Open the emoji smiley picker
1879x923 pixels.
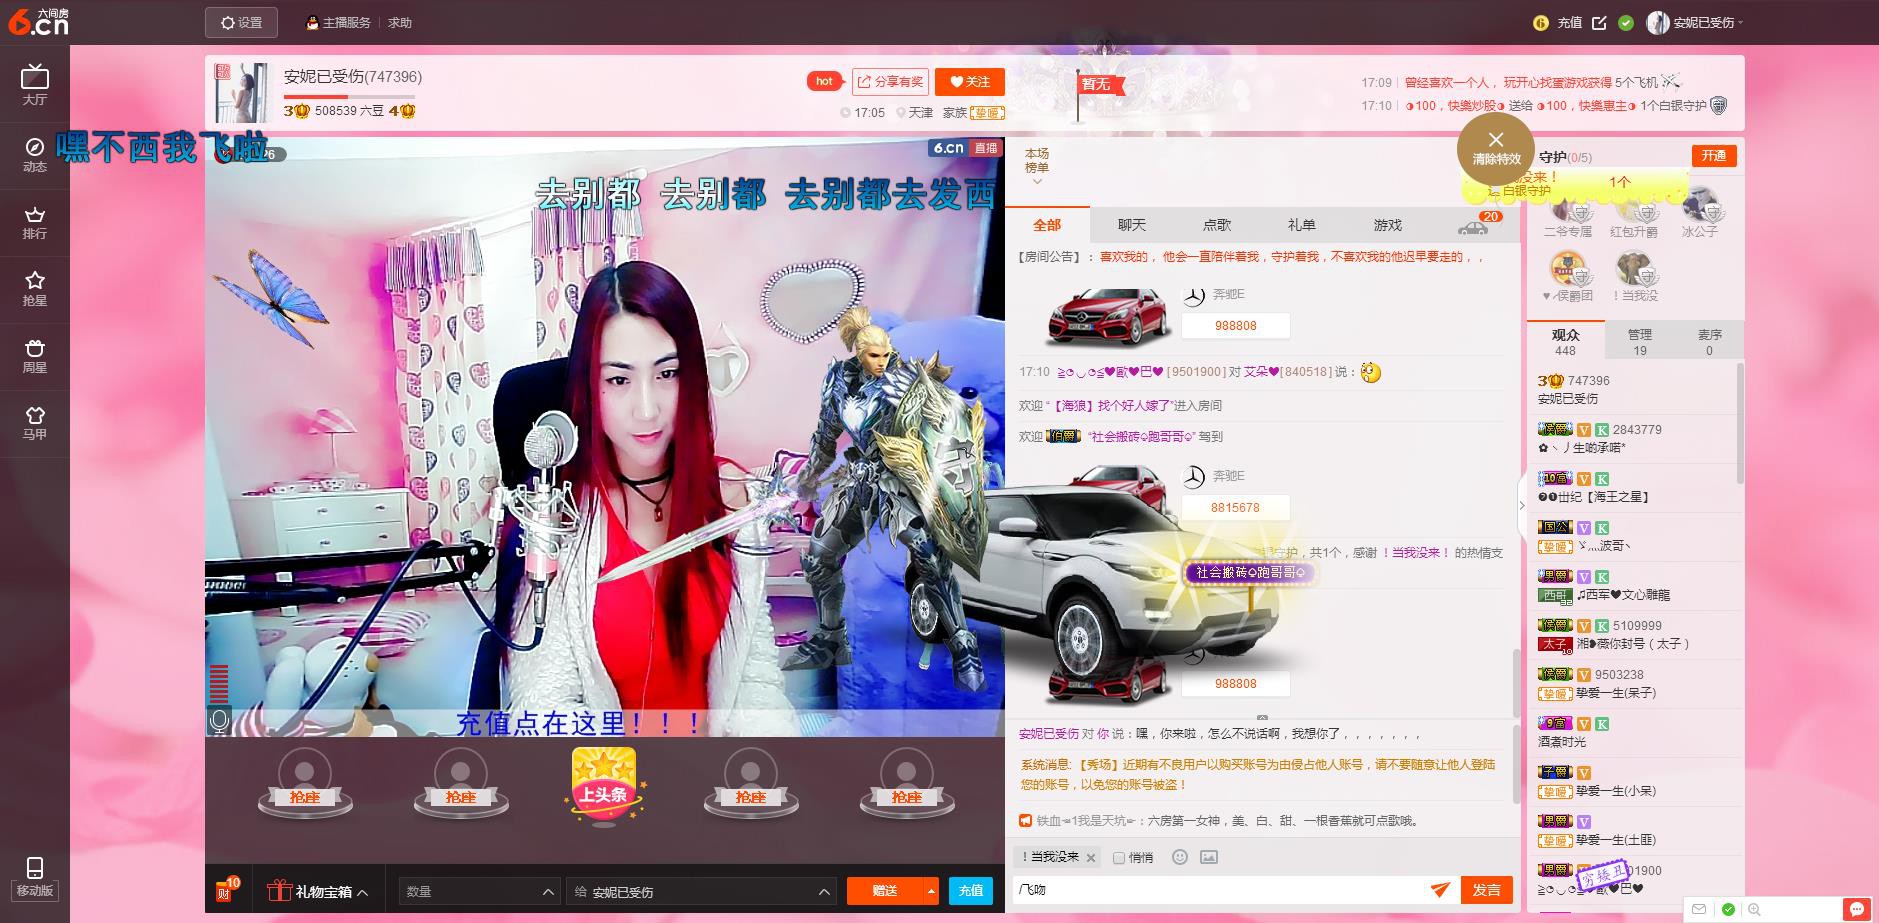click(x=1180, y=857)
